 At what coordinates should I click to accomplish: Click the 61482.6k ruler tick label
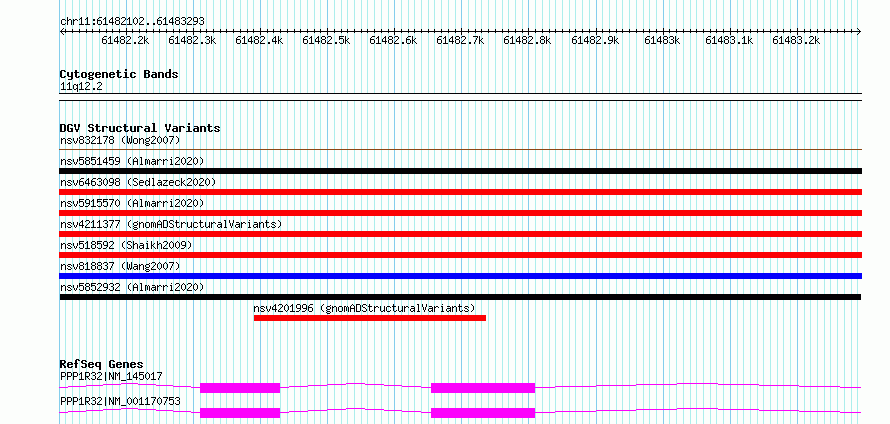(393, 40)
